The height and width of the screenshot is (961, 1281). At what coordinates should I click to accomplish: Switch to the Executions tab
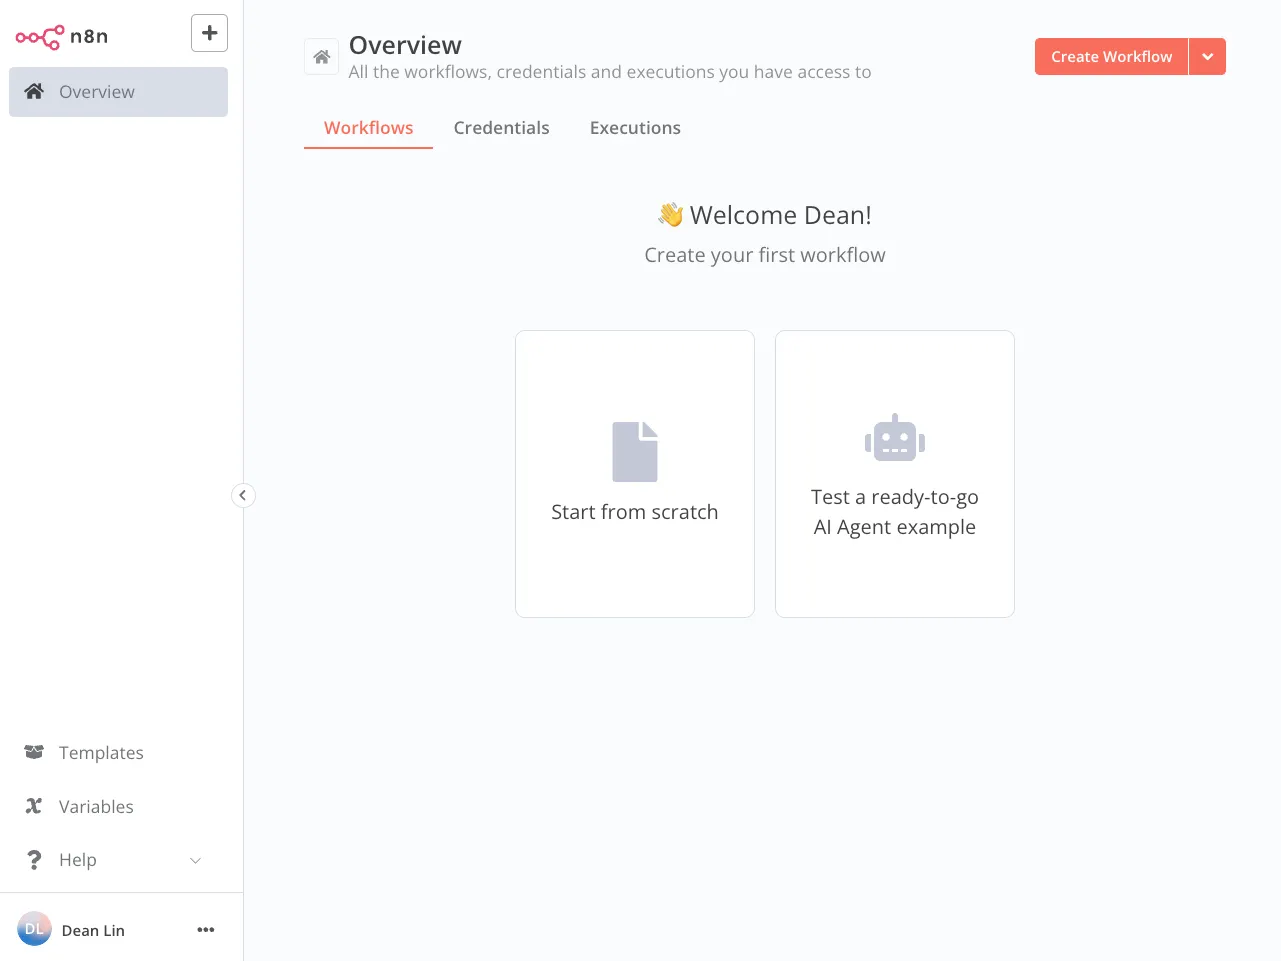tap(635, 128)
